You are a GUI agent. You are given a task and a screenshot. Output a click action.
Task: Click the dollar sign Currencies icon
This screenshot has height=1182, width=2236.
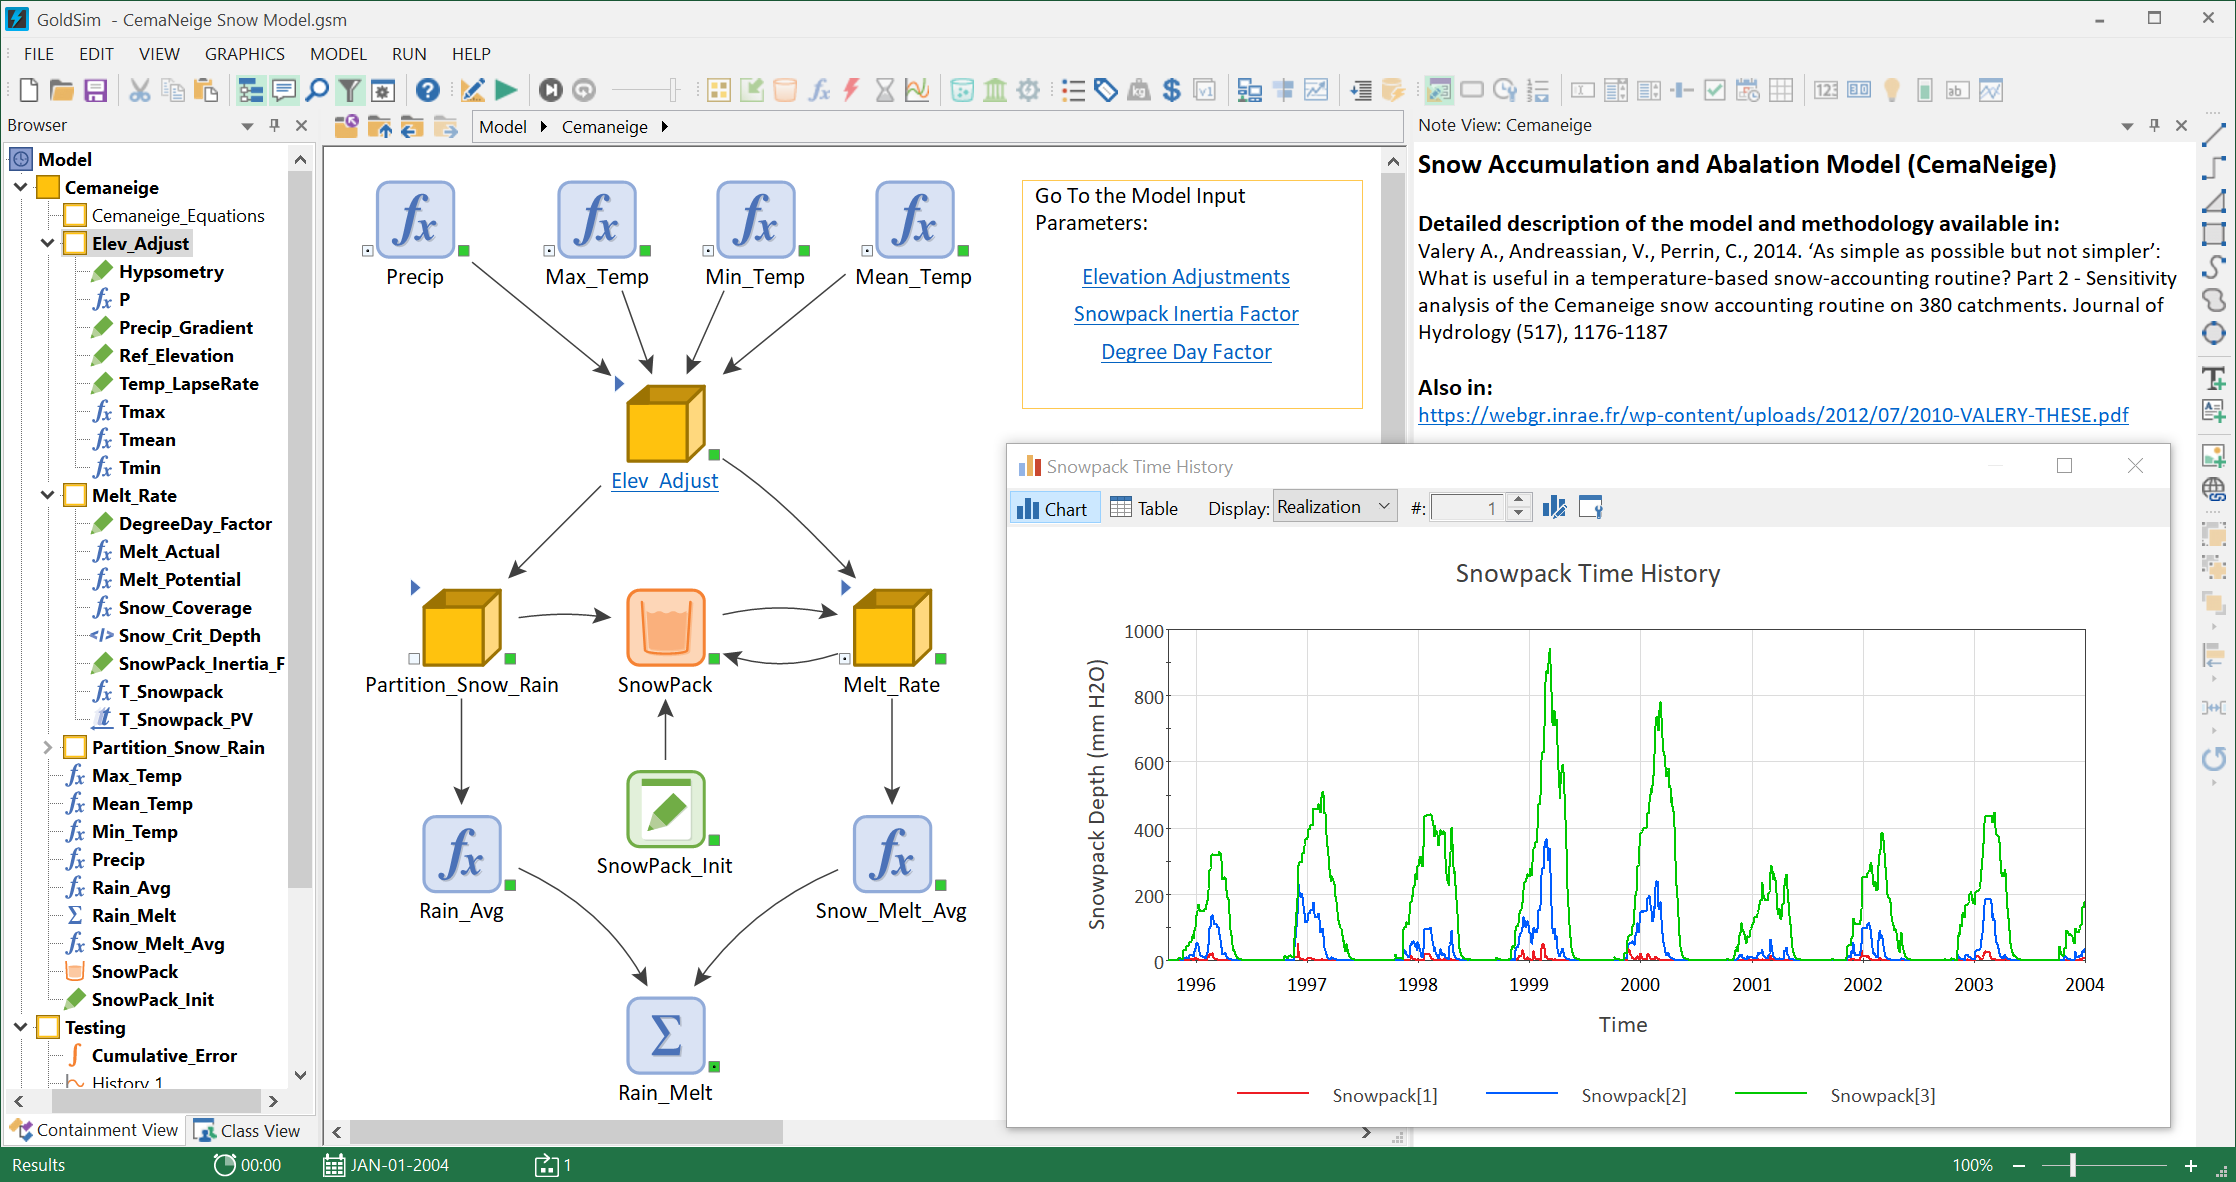coord(1172,91)
